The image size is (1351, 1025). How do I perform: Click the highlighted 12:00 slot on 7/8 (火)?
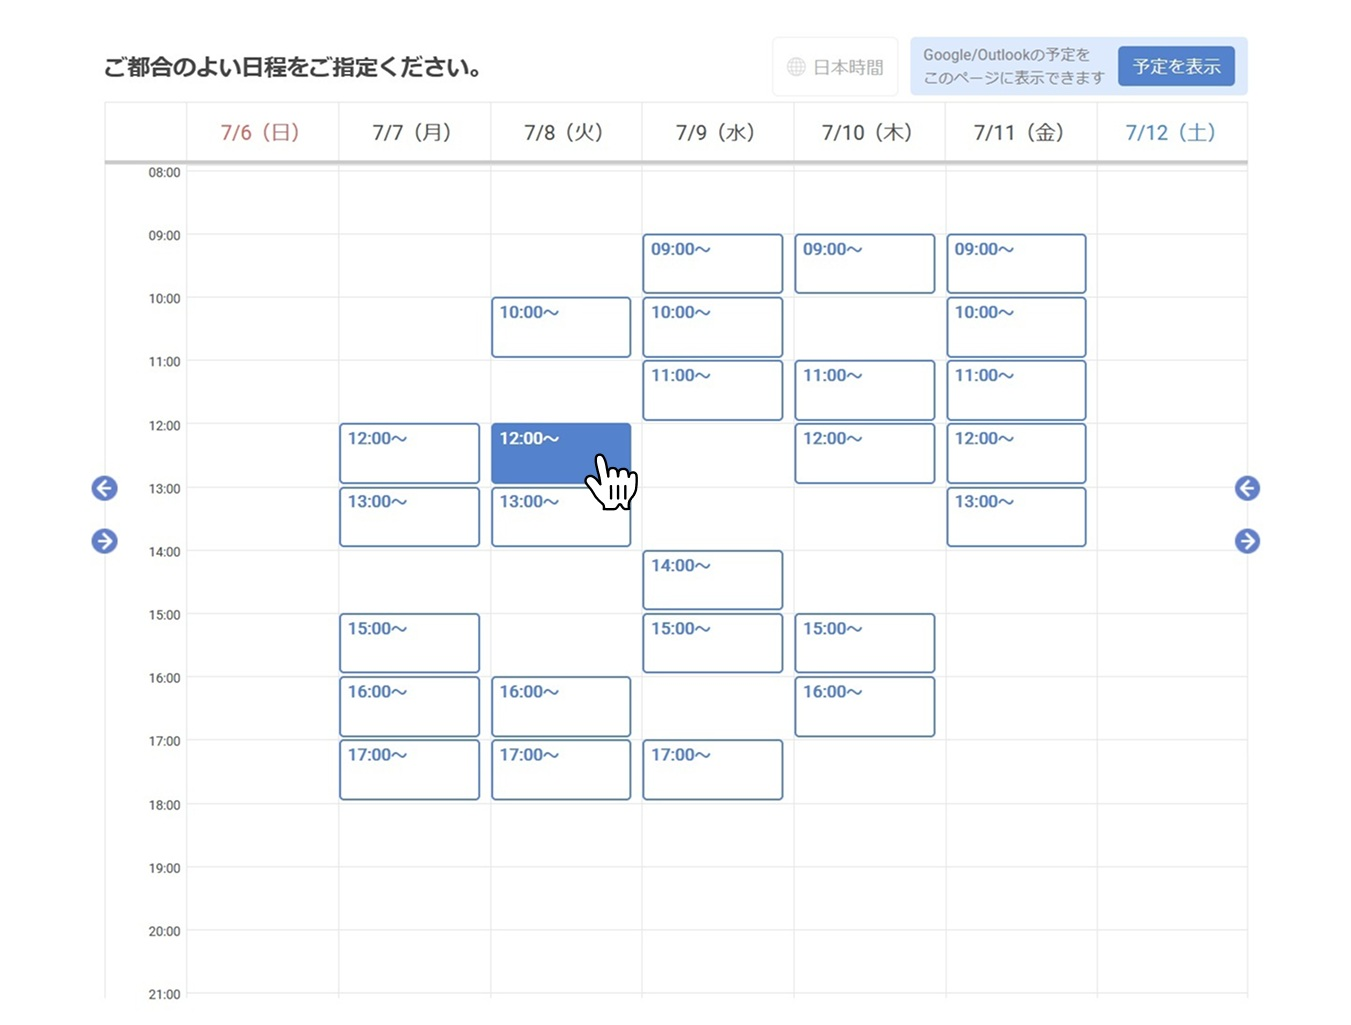561,453
